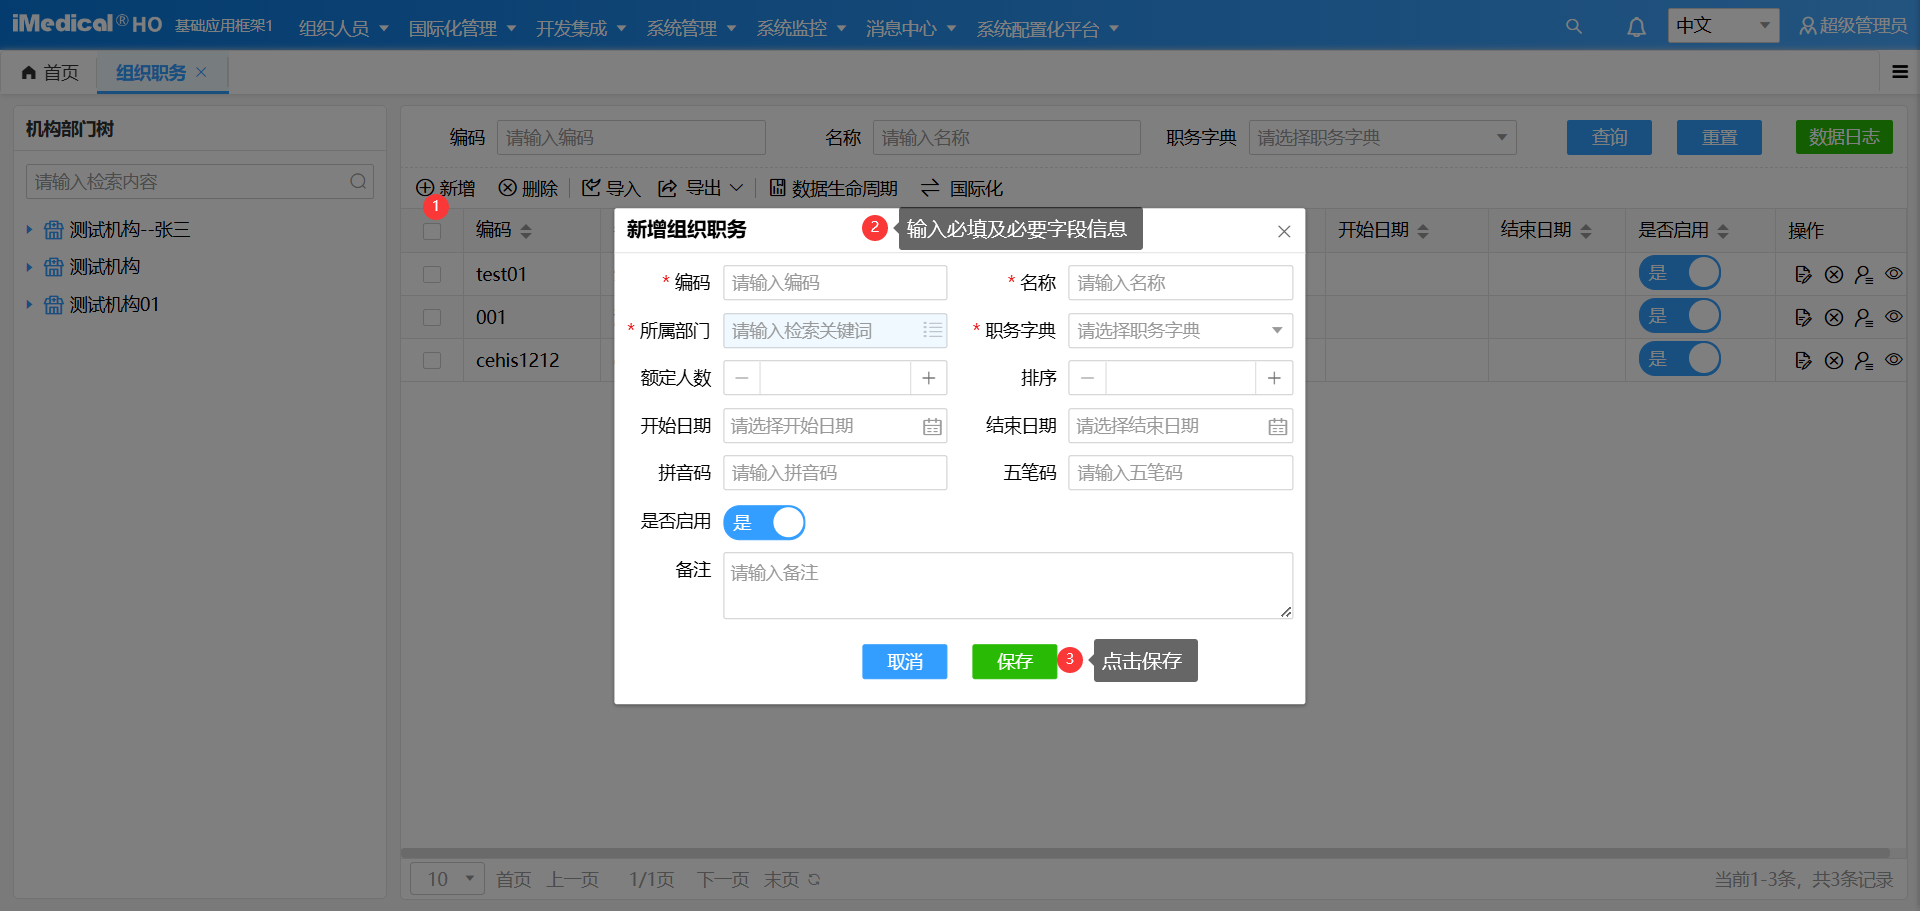Click assign-person icon for cehis1212 row

[x=1864, y=360]
